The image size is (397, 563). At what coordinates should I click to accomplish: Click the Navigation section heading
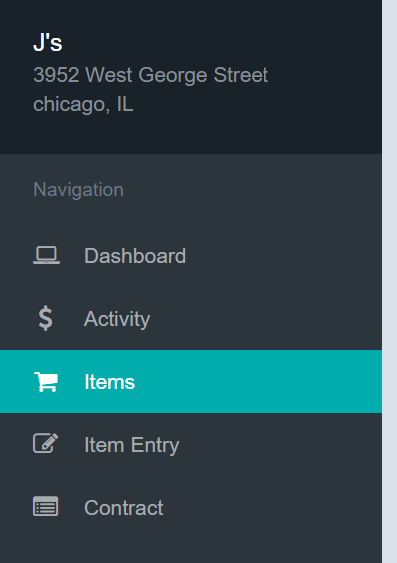point(78,190)
